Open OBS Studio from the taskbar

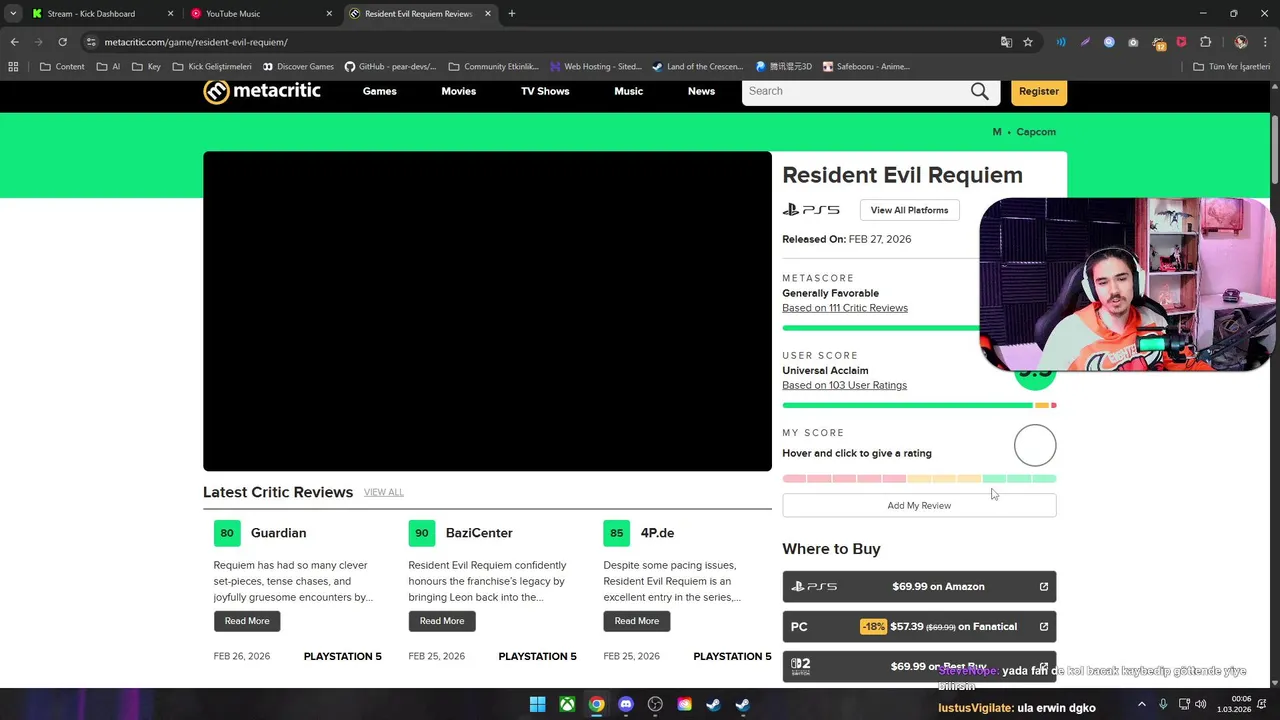[x=655, y=704]
